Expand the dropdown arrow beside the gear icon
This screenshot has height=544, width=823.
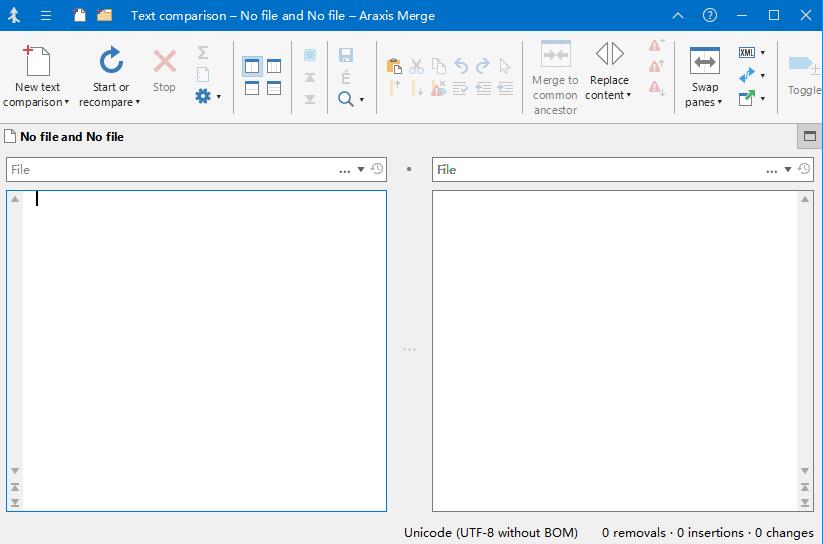219,97
